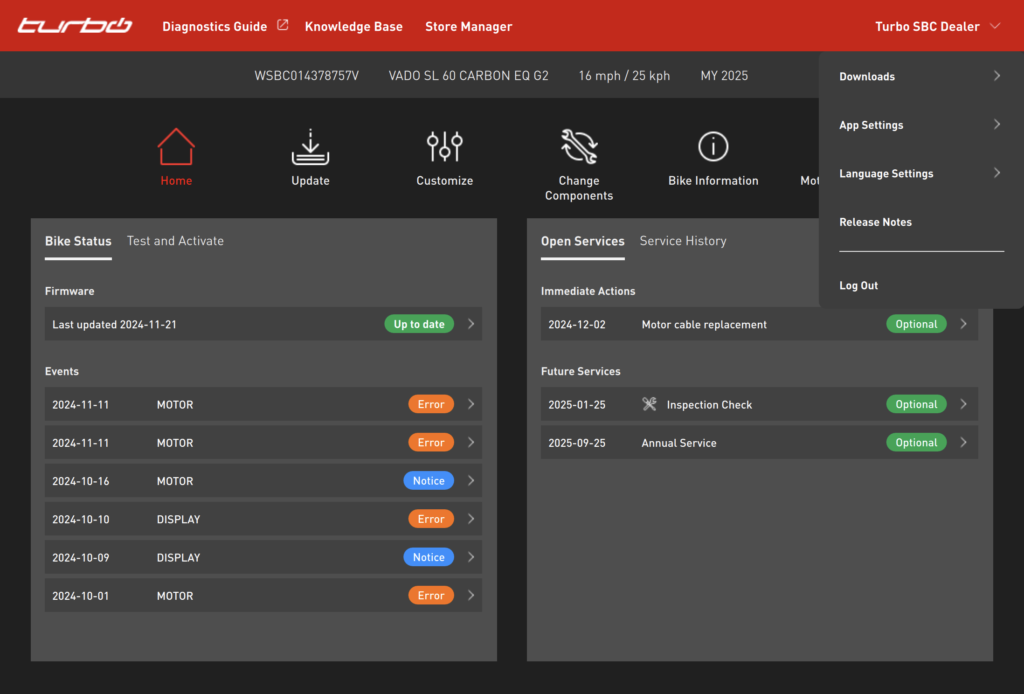Image resolution: width=1024 pixels, height=694 pixels.
Task: Open the Update download icon
Action: click(x=310, y=147)
